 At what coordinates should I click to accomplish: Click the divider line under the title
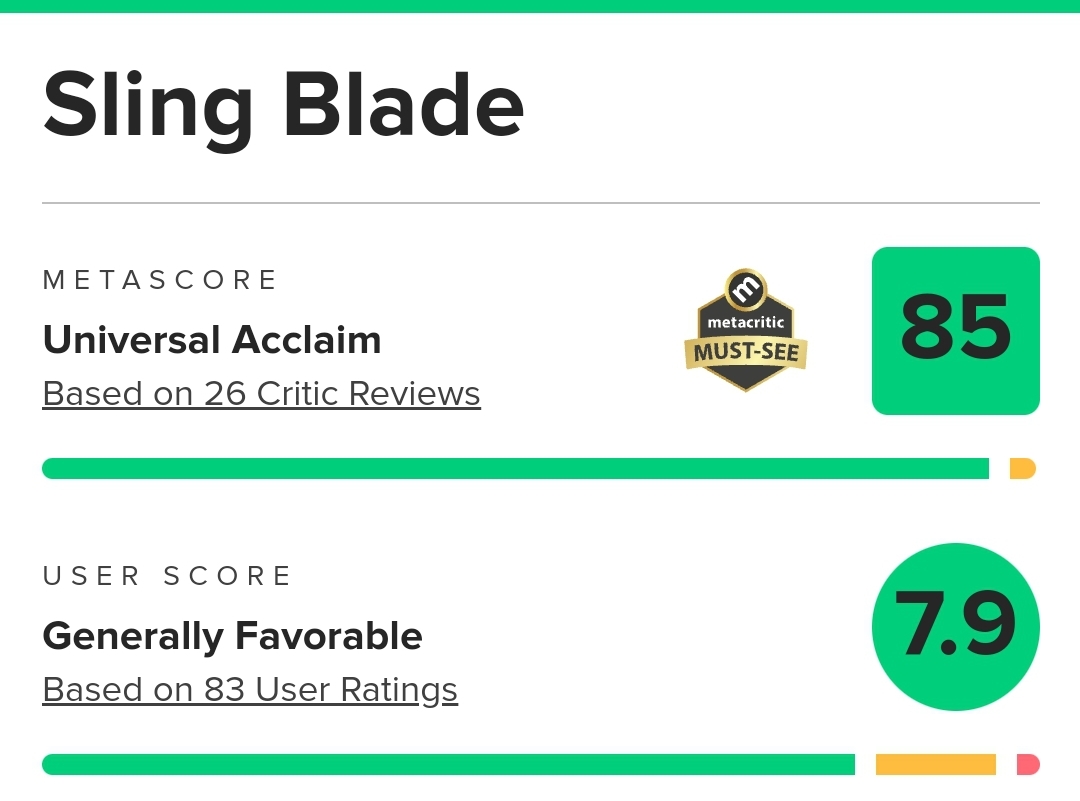(x=541, y=203)
